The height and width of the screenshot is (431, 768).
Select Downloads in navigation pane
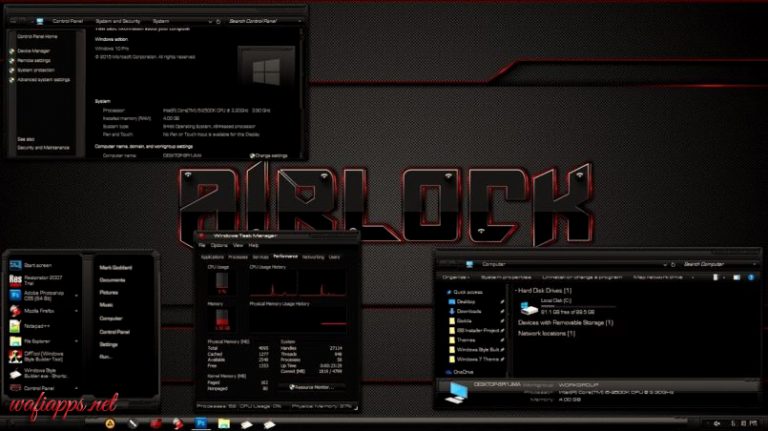pyautogui.click(x=465, y=311)
